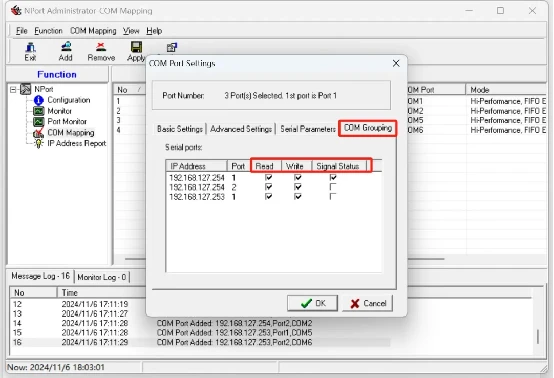Image resolution: width=554 pixels, height=378 pixels.
Task: Click the Signal Status column header
Action: tap(339, 166)
